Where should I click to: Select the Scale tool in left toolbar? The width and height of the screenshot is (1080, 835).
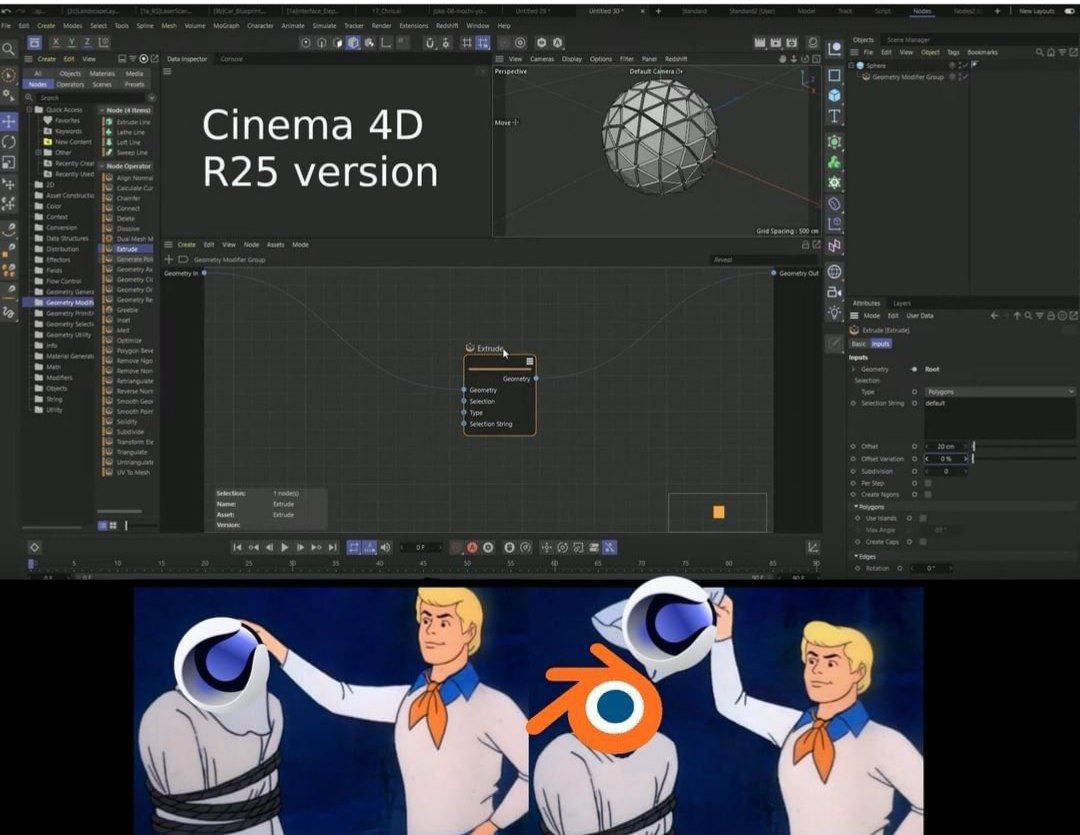(8, 163)
